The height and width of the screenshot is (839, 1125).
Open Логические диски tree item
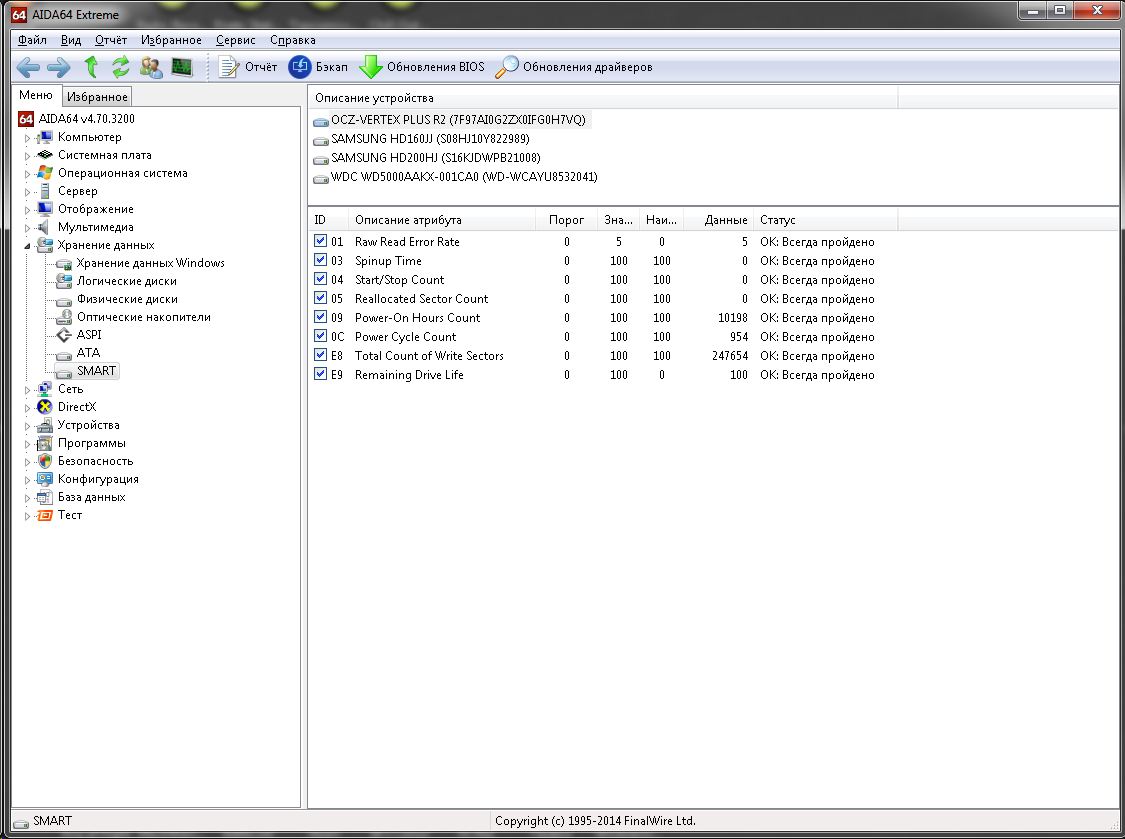pyautogui.click(x=126, y=281)
